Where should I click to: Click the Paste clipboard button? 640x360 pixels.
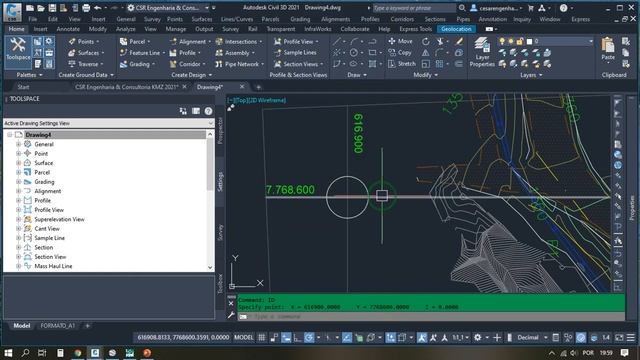pyautogui.click(x=608, y=49)
